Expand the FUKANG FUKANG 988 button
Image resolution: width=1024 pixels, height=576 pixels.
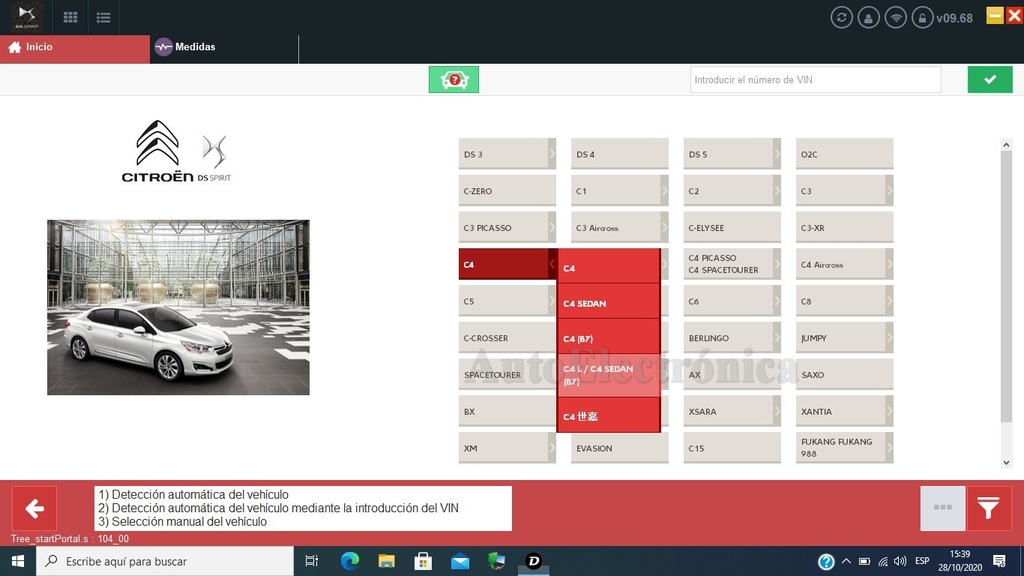tap(844, 448)
